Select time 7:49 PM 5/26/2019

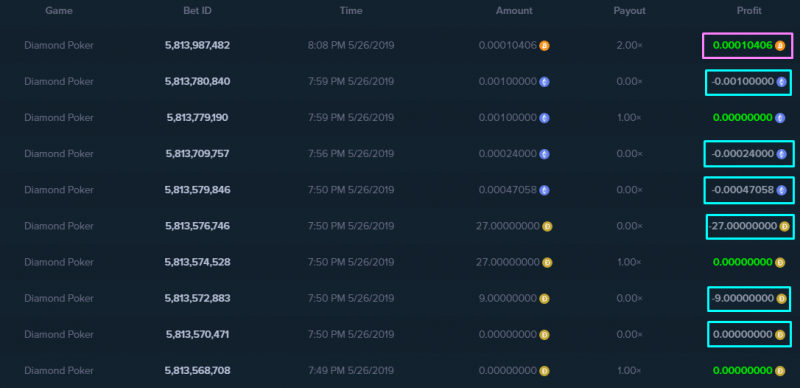pos(351,371)
